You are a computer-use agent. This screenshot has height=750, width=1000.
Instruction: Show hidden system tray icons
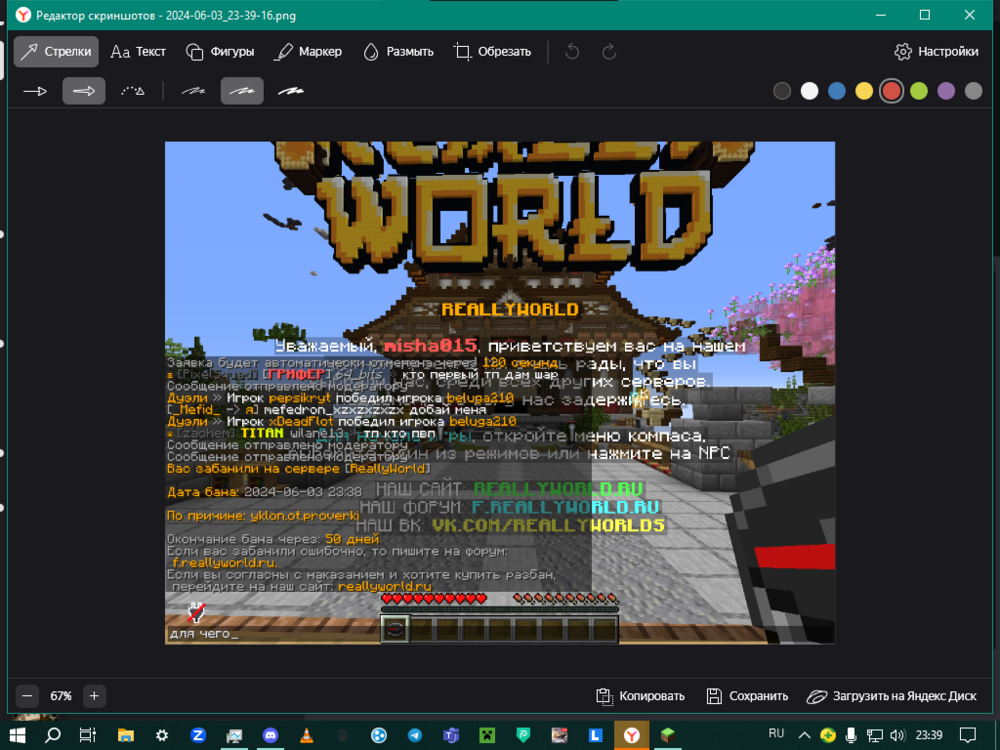pyautogui.click(x=805, y=735)
